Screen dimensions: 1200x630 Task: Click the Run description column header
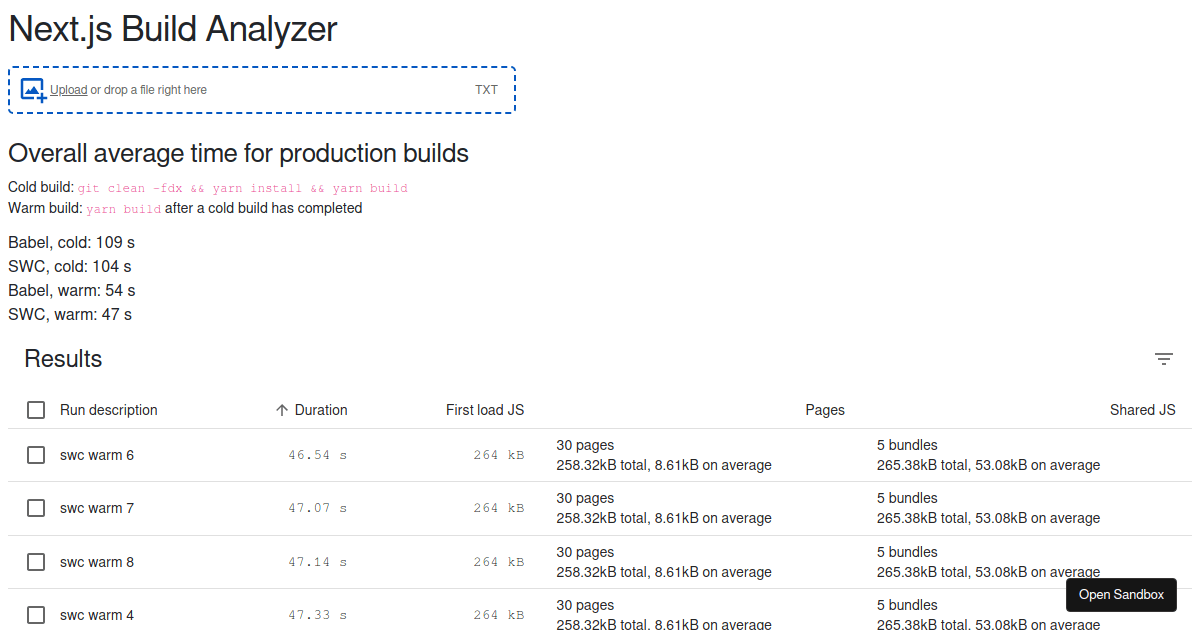tap(108, 410)
